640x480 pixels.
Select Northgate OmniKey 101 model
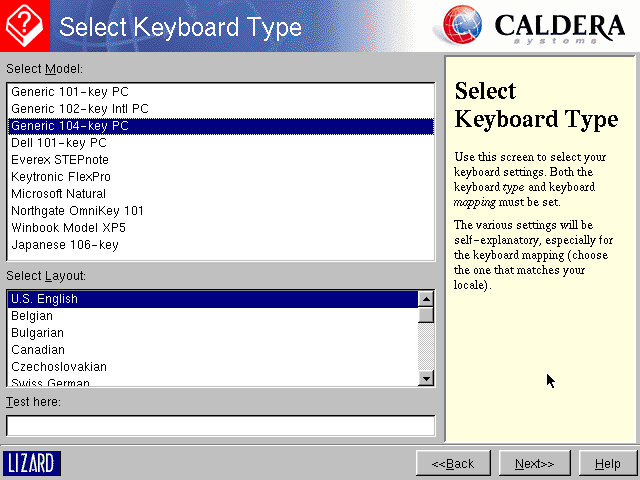[x=78, y=211]
